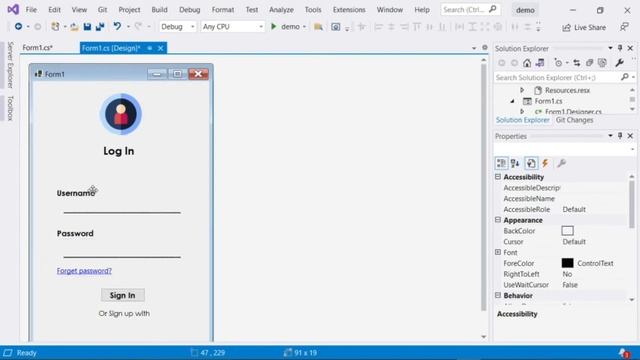This screenshot has width=640, height=360.
Task: Click the folder icon right of demo dropdown
Action: pyautogui.click(x=318, y=27)
